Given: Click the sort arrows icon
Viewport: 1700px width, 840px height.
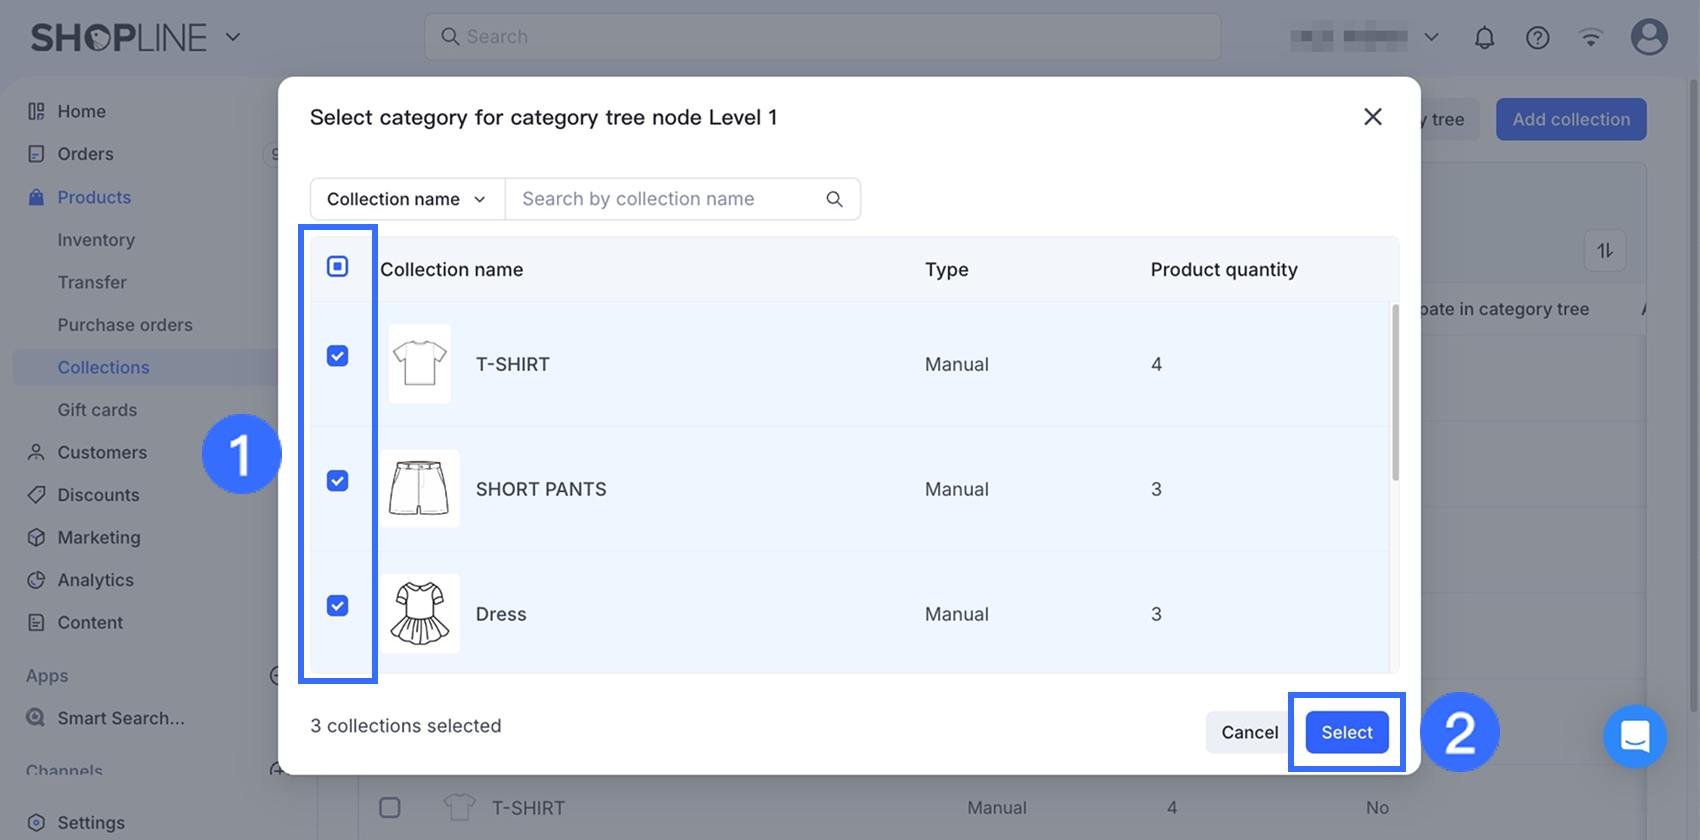Looking at the screenshot, I should click(1605, 251).
